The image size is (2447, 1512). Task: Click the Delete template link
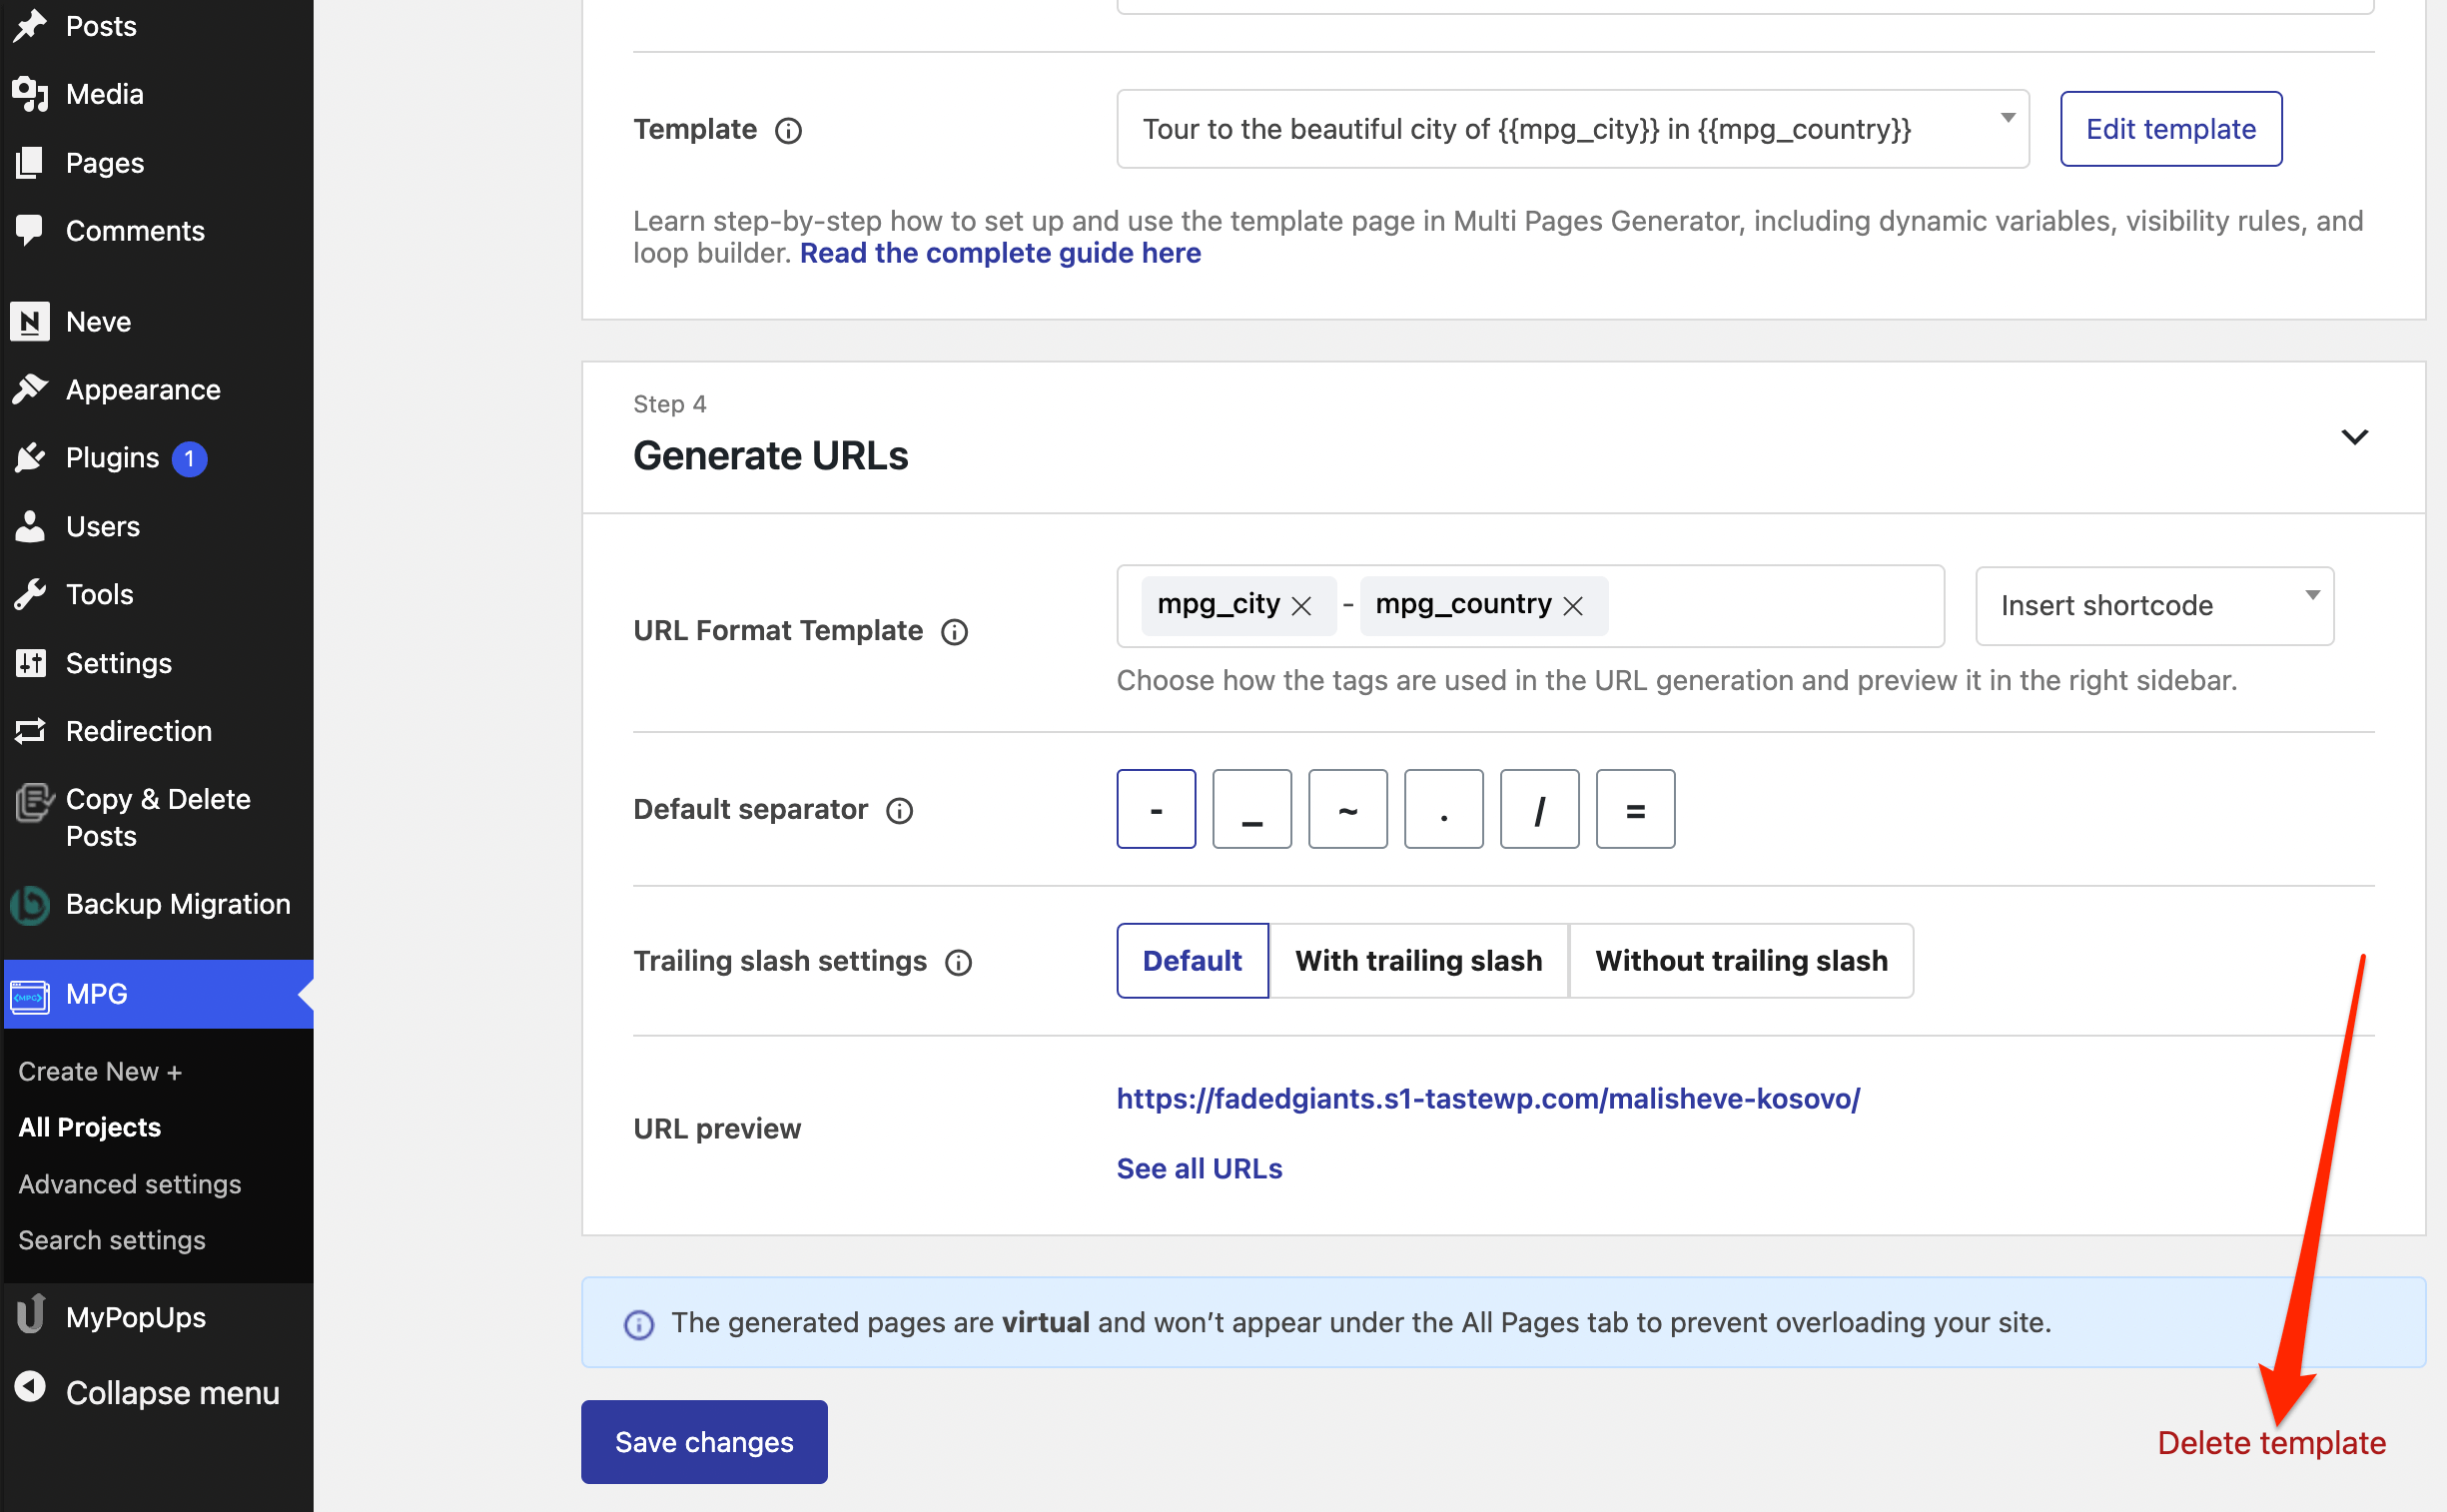click(x=2271, y=1443)
